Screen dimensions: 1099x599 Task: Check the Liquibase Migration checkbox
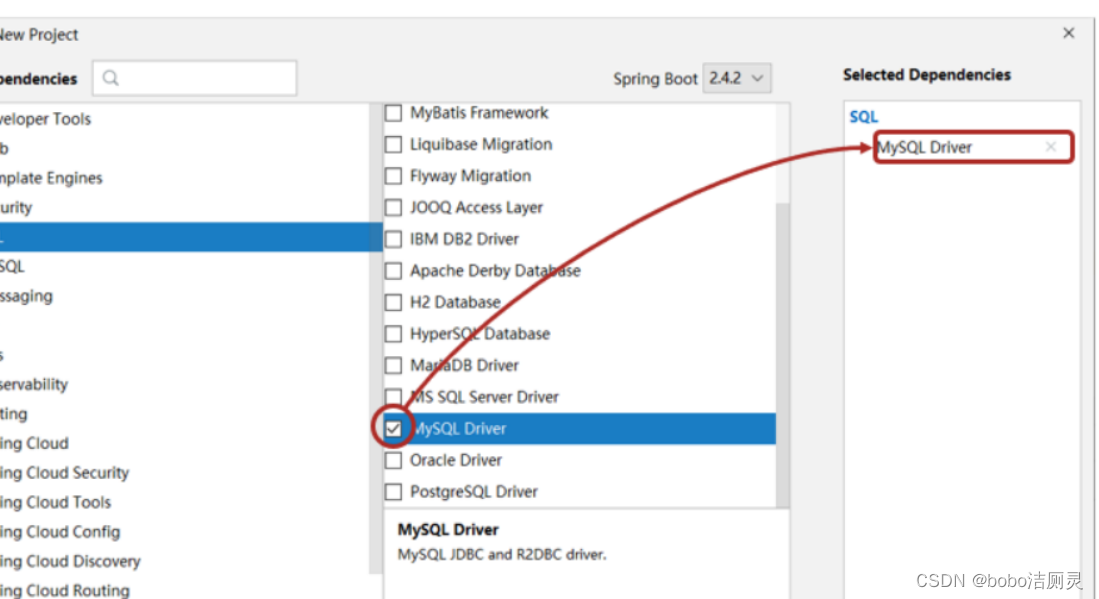click(393, 144)
